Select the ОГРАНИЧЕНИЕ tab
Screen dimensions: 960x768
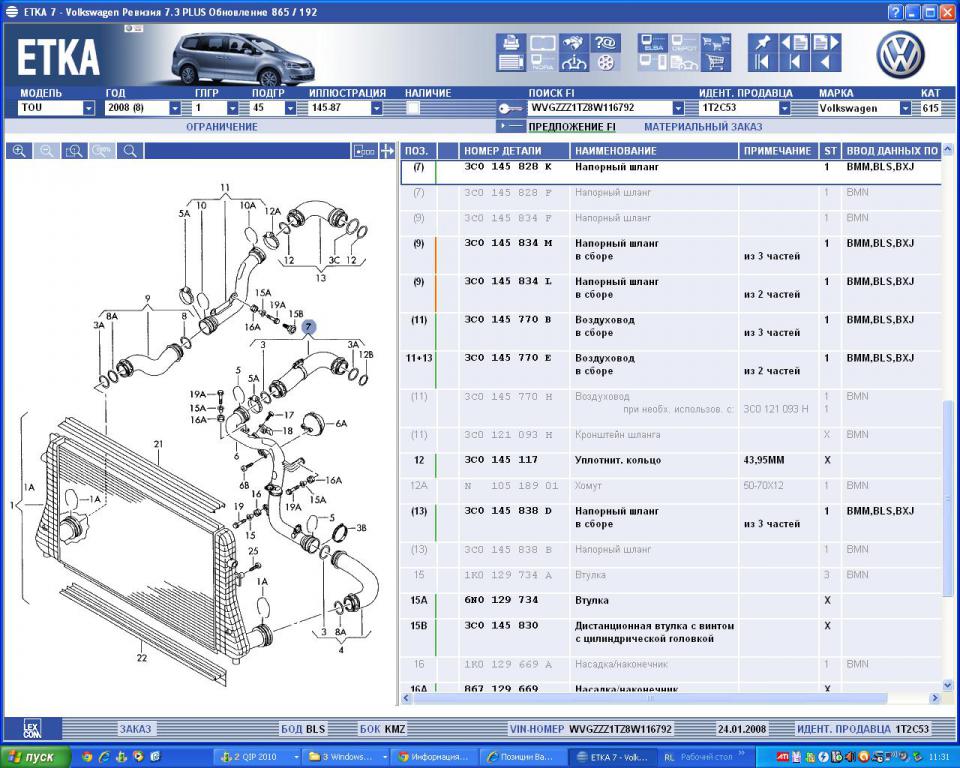point(222,127)
